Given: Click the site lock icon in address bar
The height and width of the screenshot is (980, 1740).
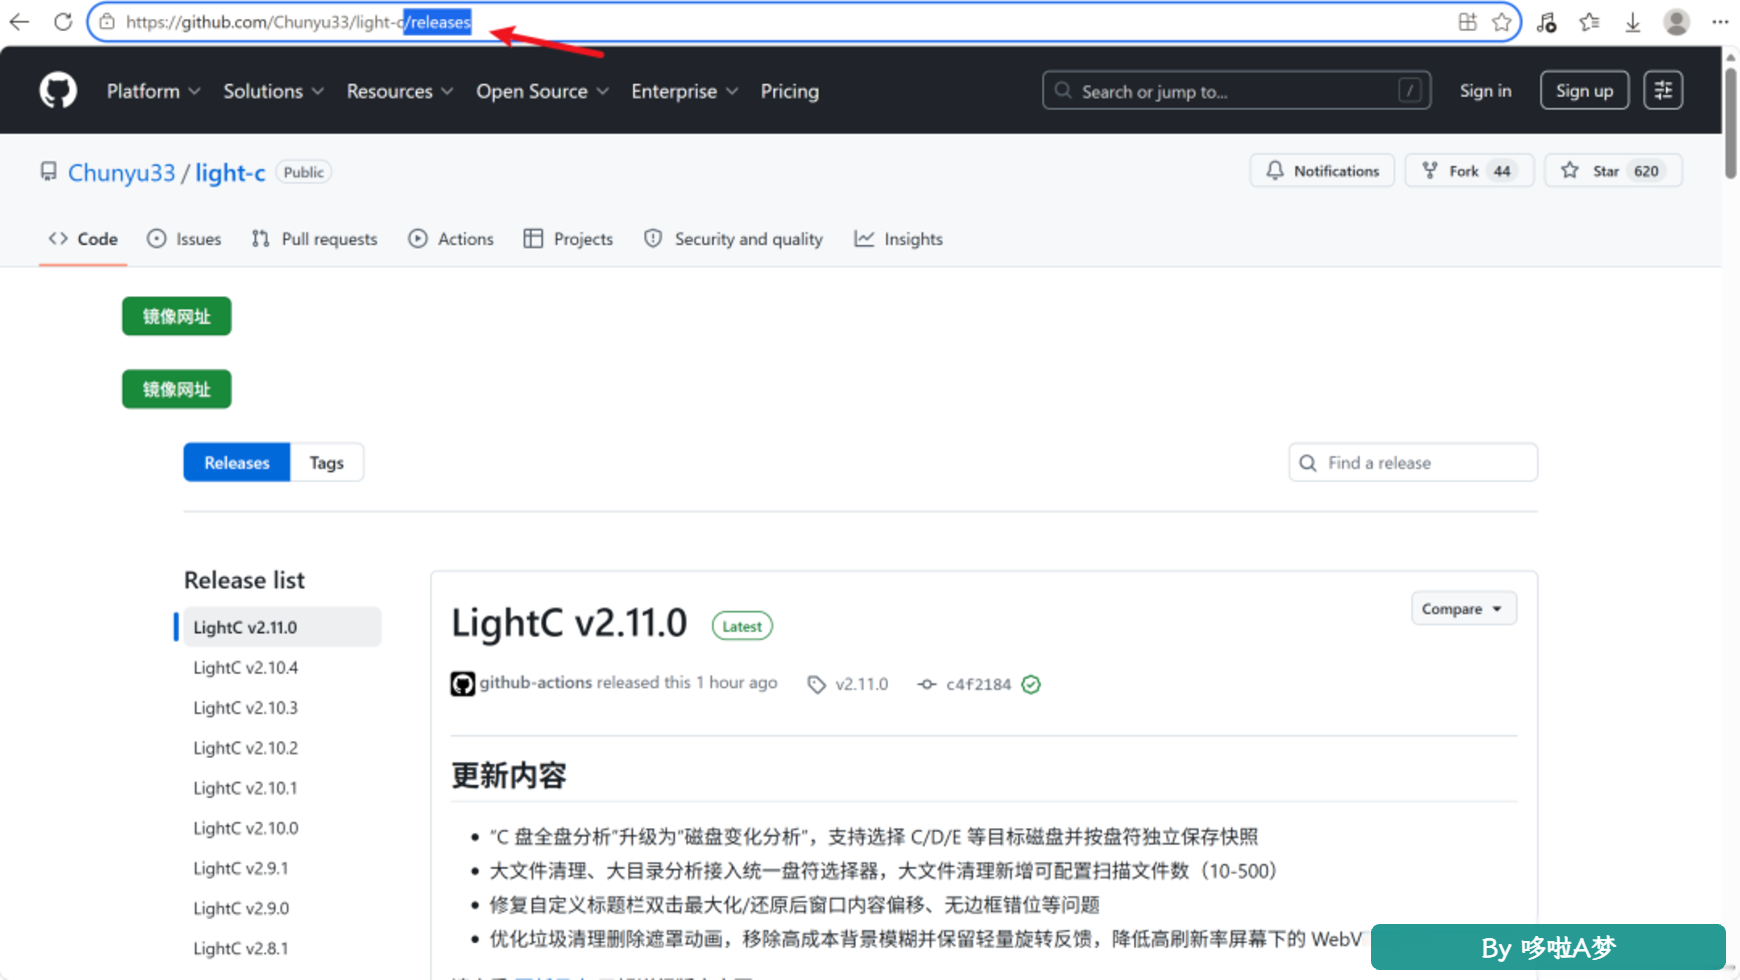Looking at the screenshot, I should click(107, 22).
